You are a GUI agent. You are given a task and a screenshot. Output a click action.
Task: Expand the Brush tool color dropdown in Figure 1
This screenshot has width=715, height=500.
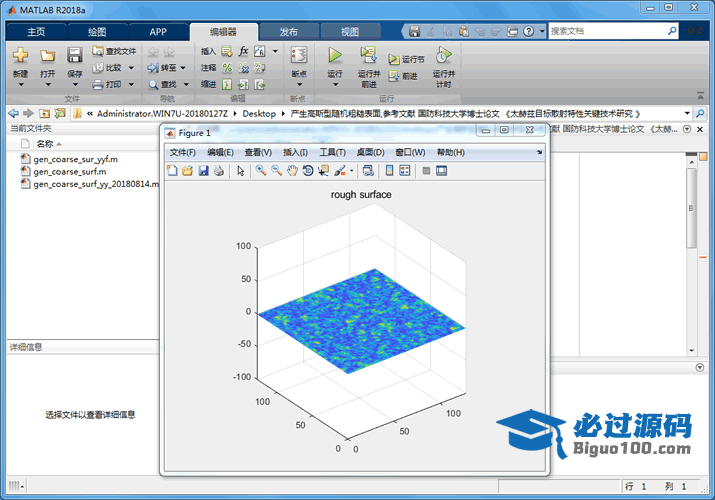pyautogui.click(x=352, y=171)
